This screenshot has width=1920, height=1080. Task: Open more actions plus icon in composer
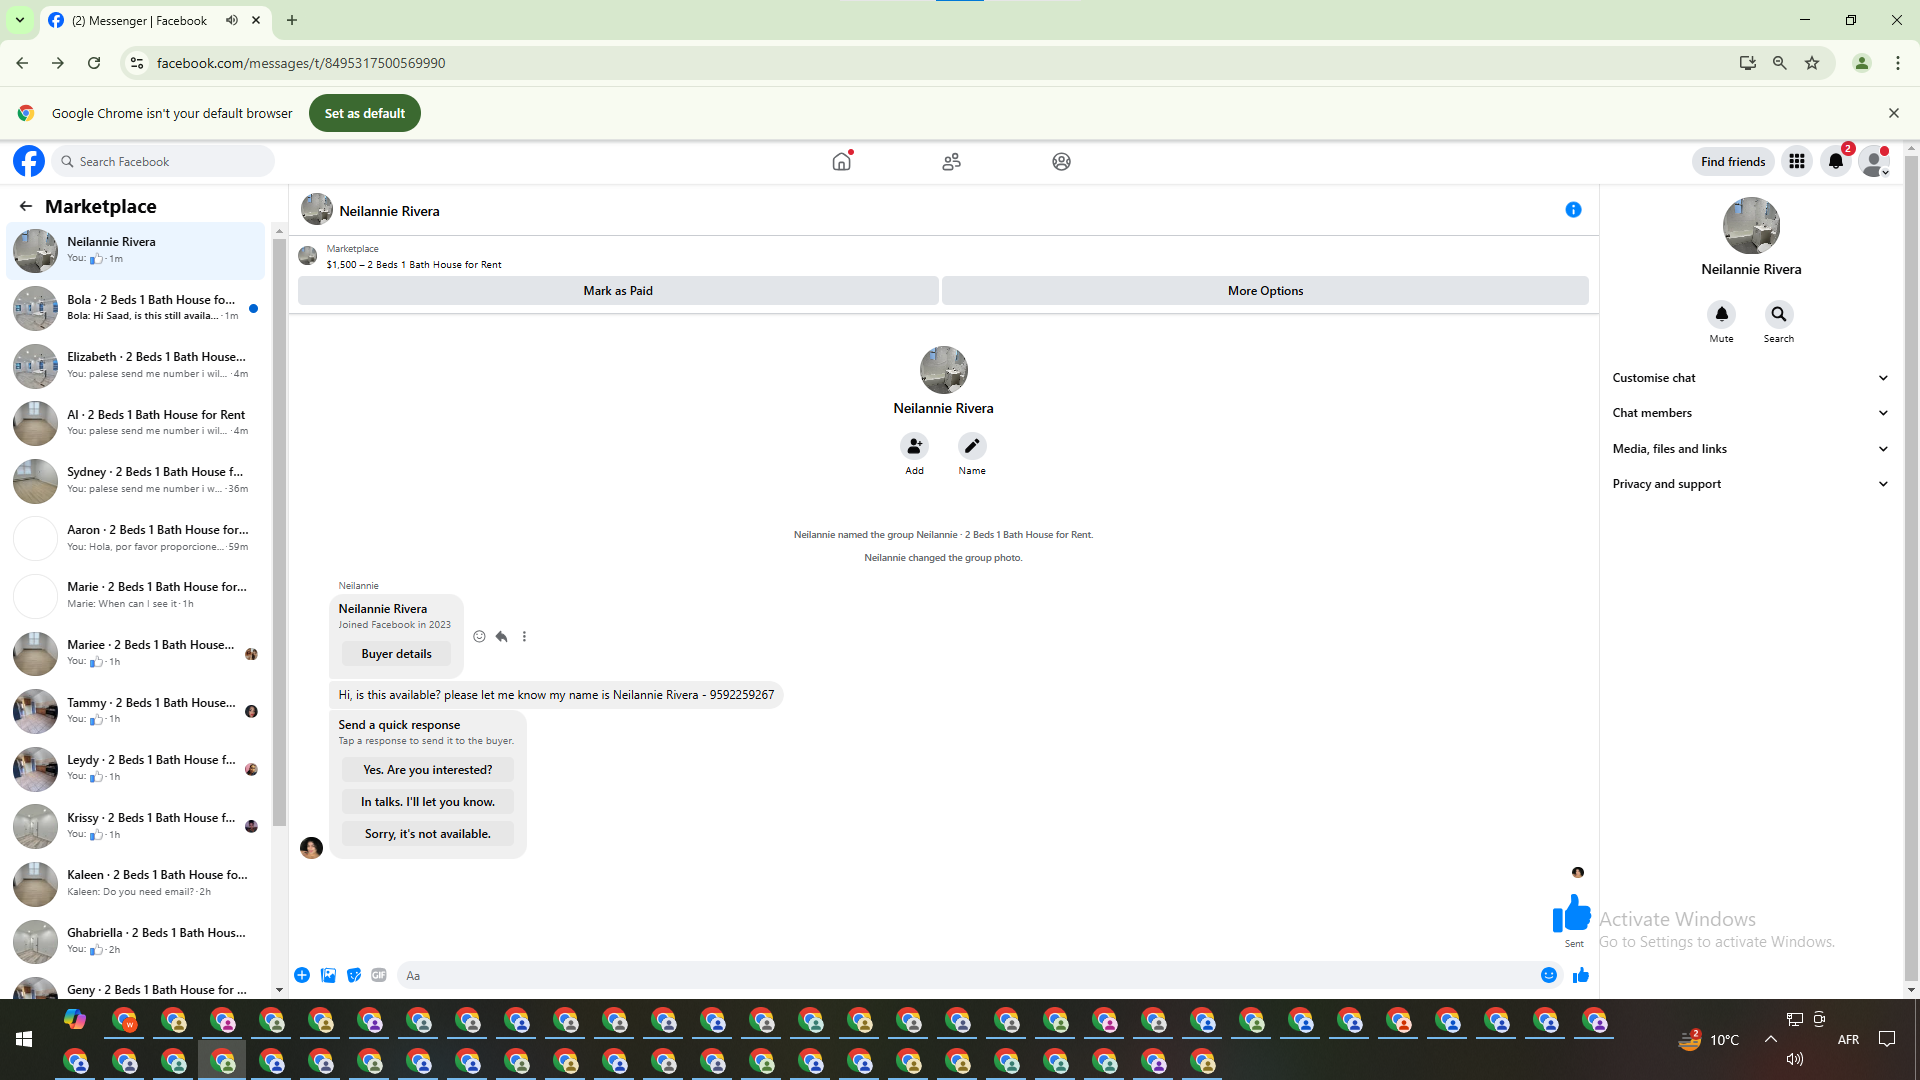pos(302,975)
